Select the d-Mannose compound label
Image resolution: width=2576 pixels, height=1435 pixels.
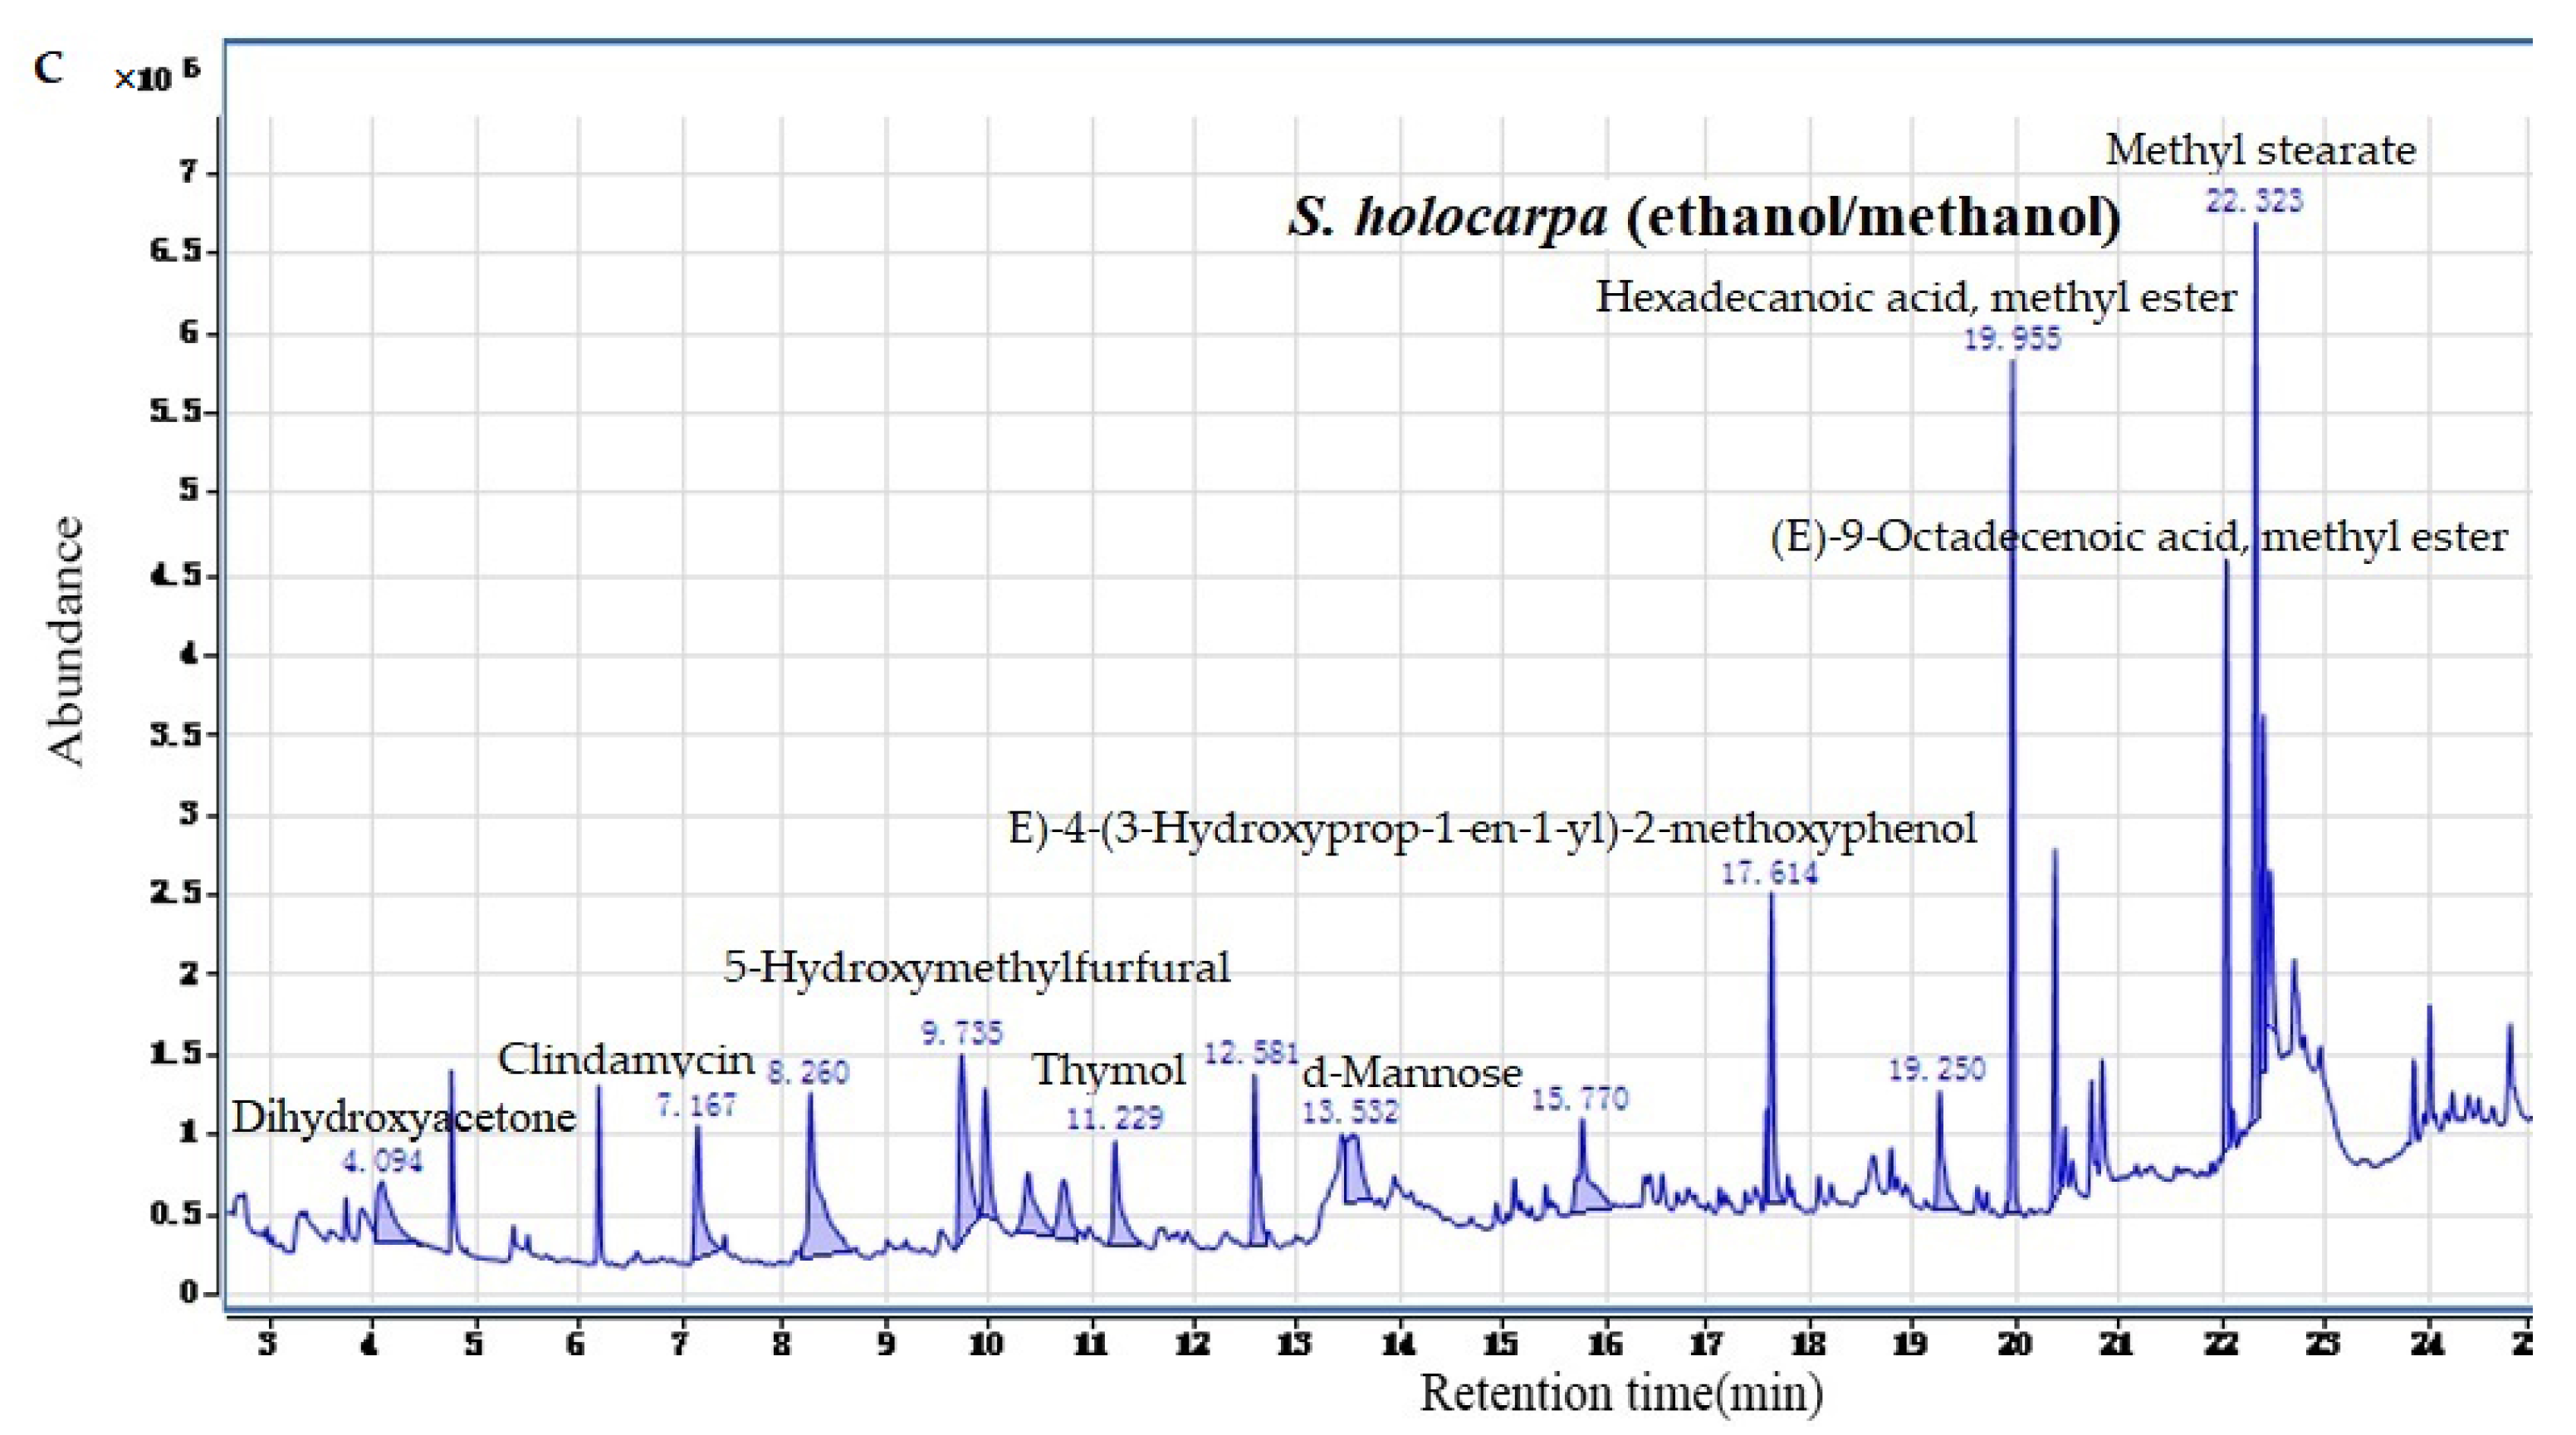click(1411, 1073)
